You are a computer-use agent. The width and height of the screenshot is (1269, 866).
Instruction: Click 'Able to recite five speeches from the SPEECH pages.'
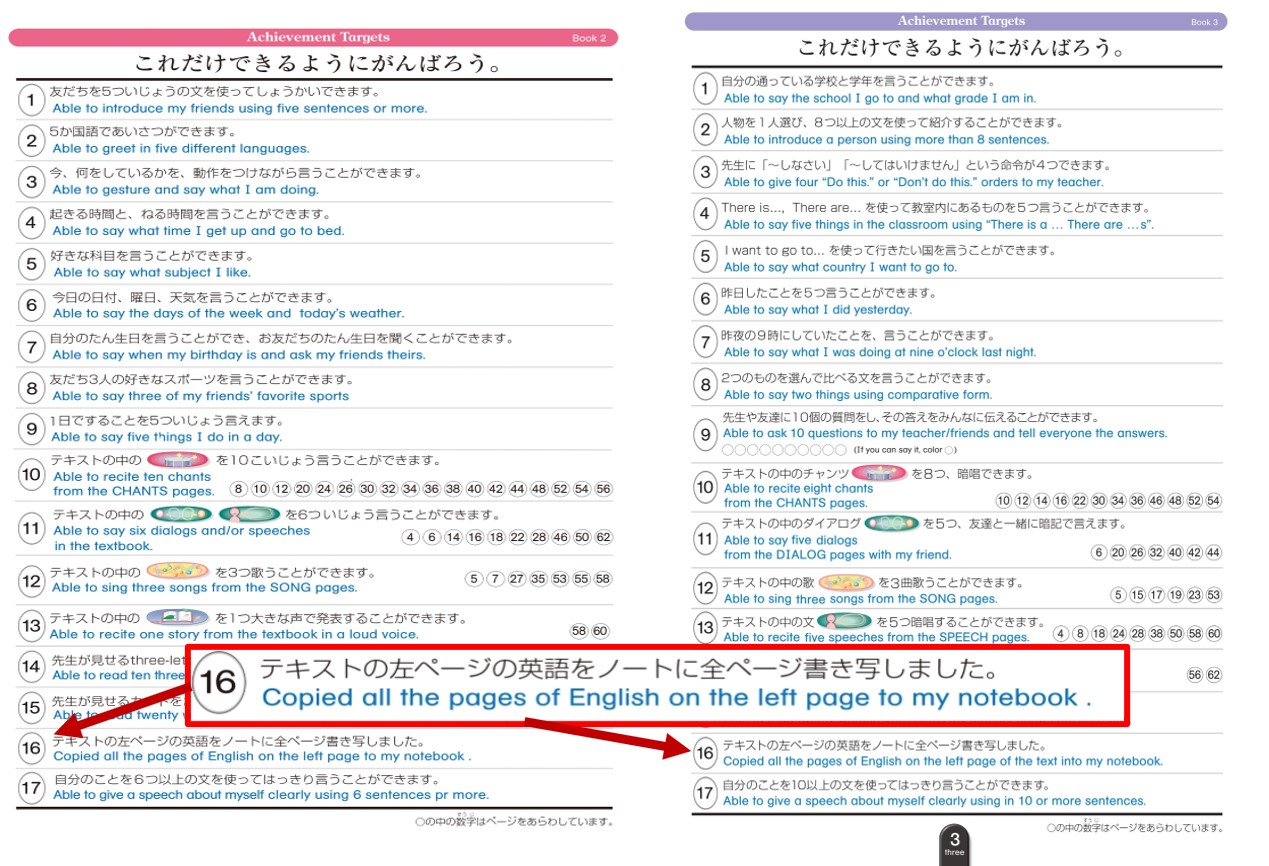pos(876,637)
